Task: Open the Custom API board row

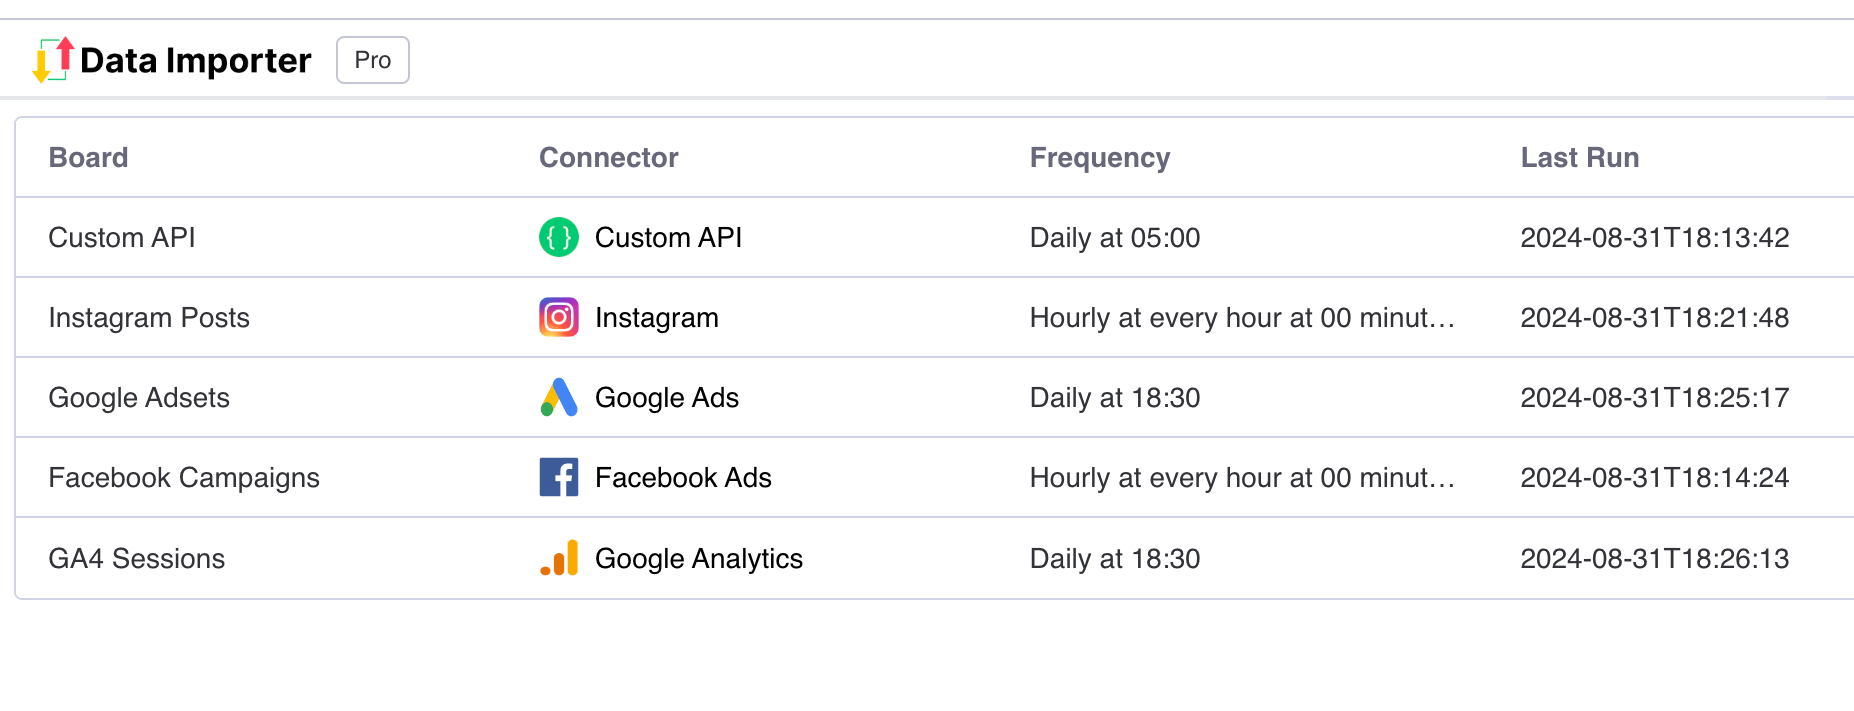Action: tap(935, 237)
